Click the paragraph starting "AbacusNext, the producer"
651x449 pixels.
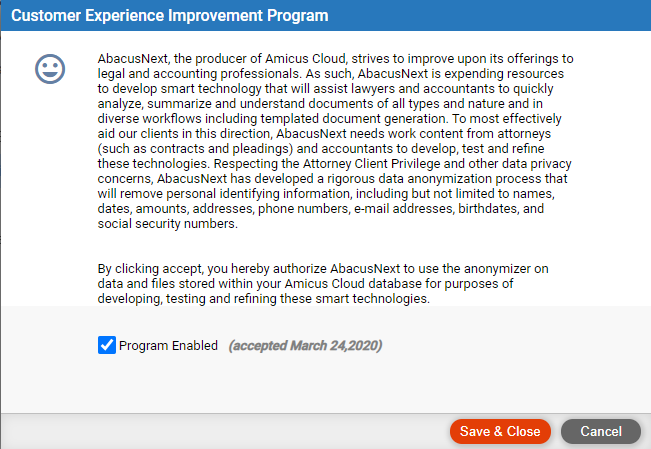335,141
